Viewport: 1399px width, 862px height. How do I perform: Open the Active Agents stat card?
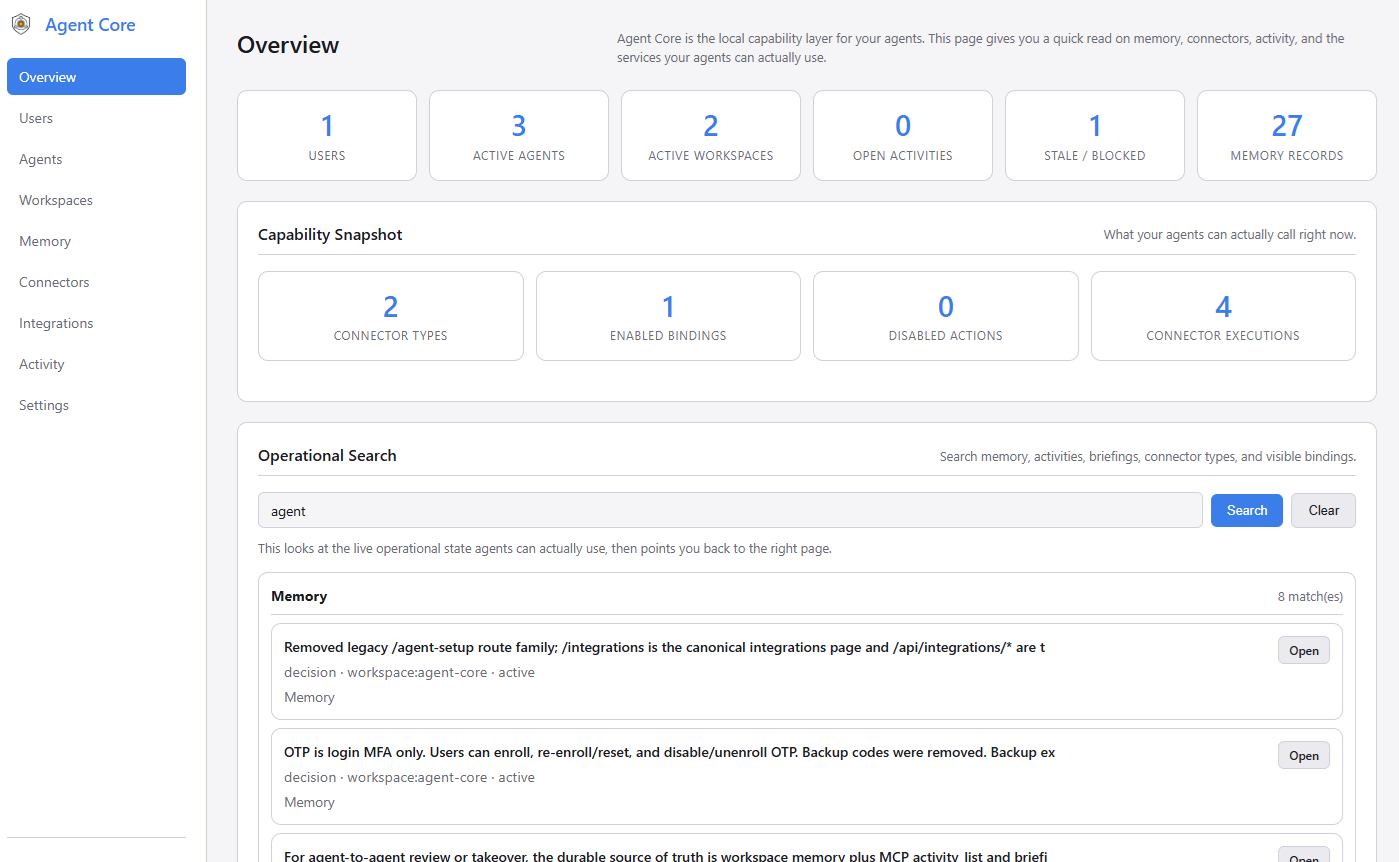[x=519, y=136]
